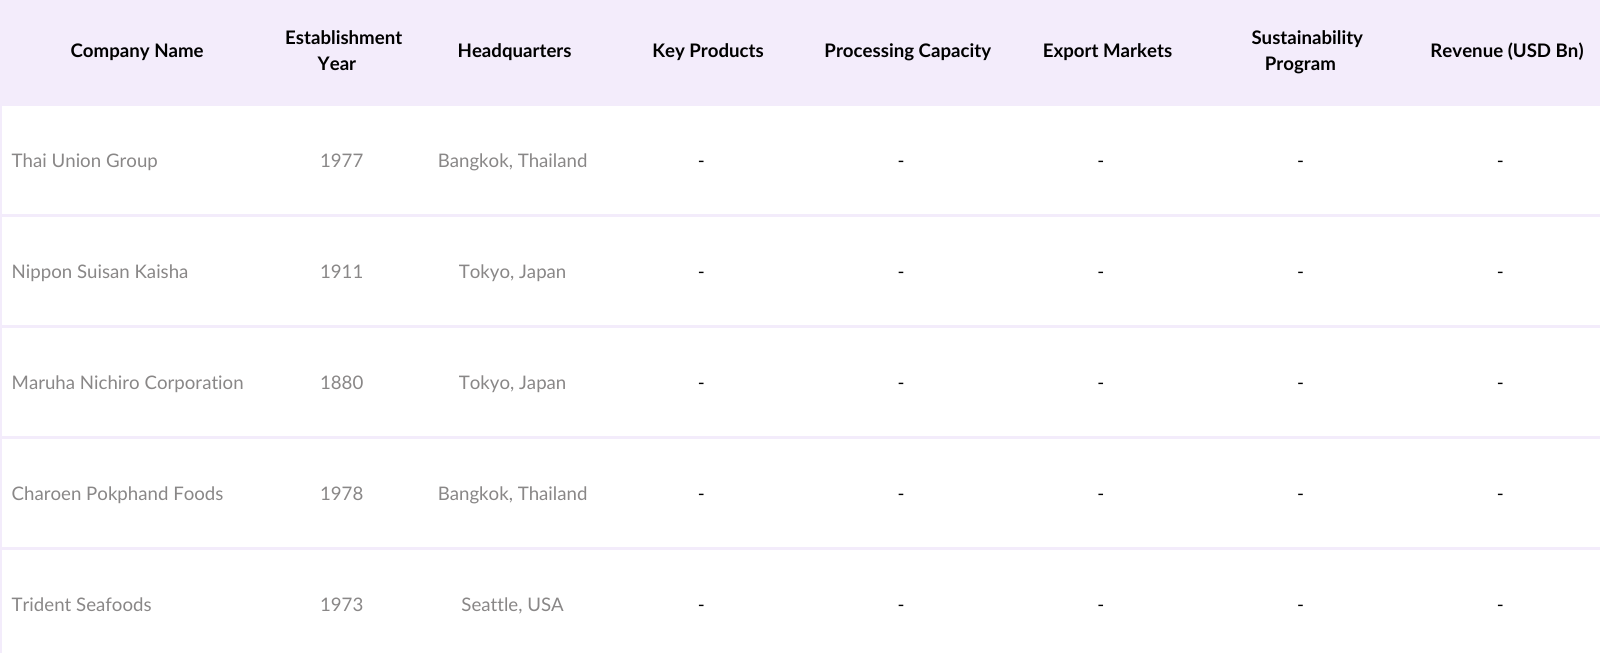Select the Seattle, USA headquarters cell
1600x653 pixels.
pyautogui.click(x=512, y=605)
